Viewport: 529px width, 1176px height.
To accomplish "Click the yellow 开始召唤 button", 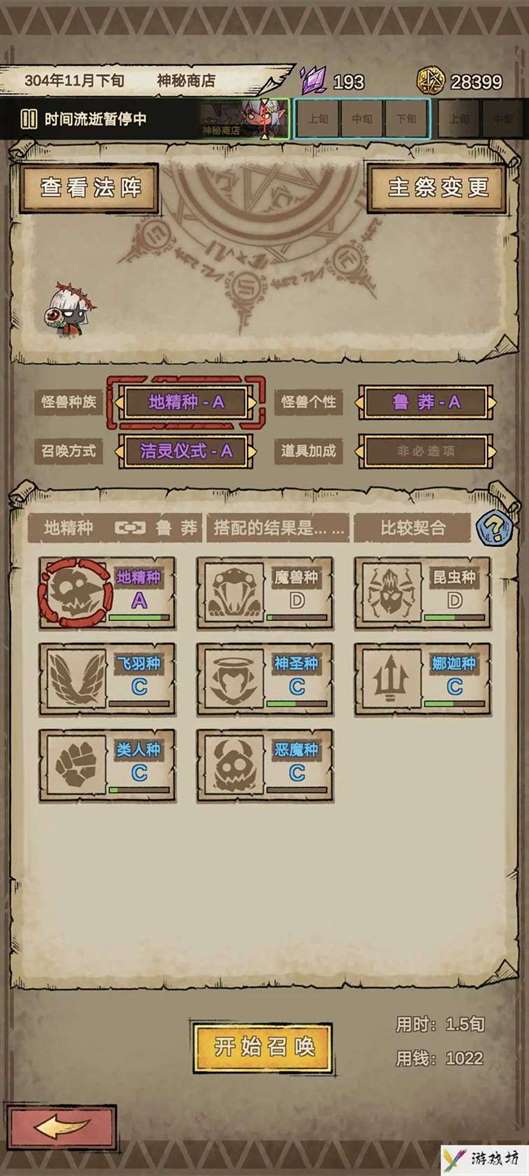I will 263,1047.
